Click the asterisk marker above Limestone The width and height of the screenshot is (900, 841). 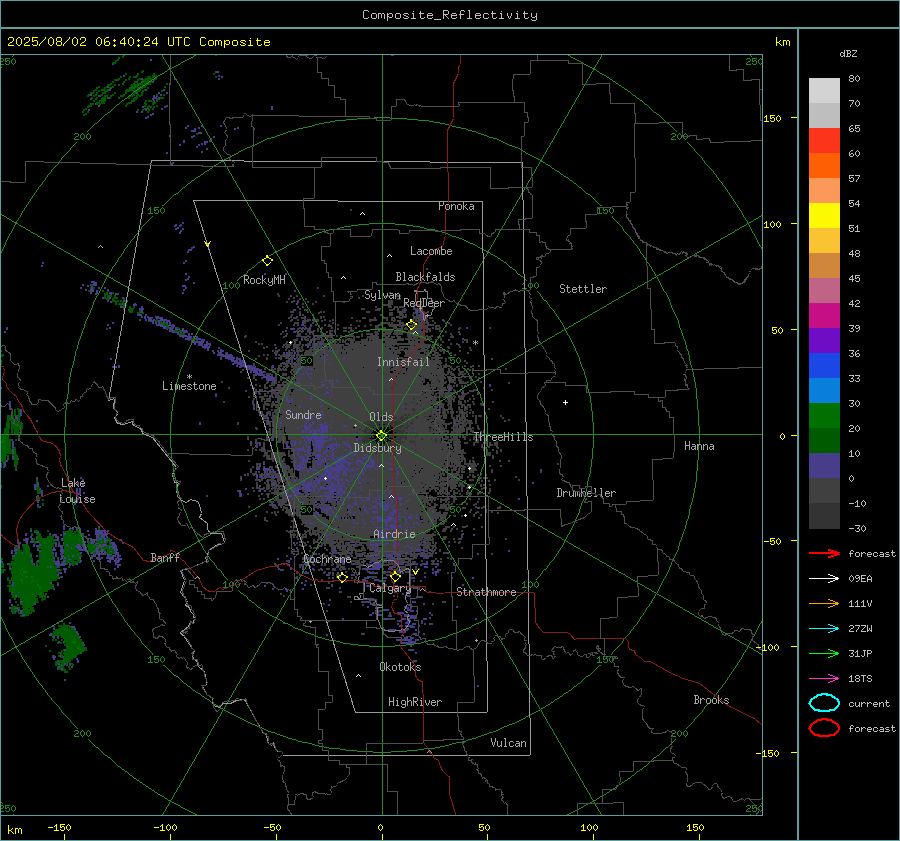(x=189, y=377)
